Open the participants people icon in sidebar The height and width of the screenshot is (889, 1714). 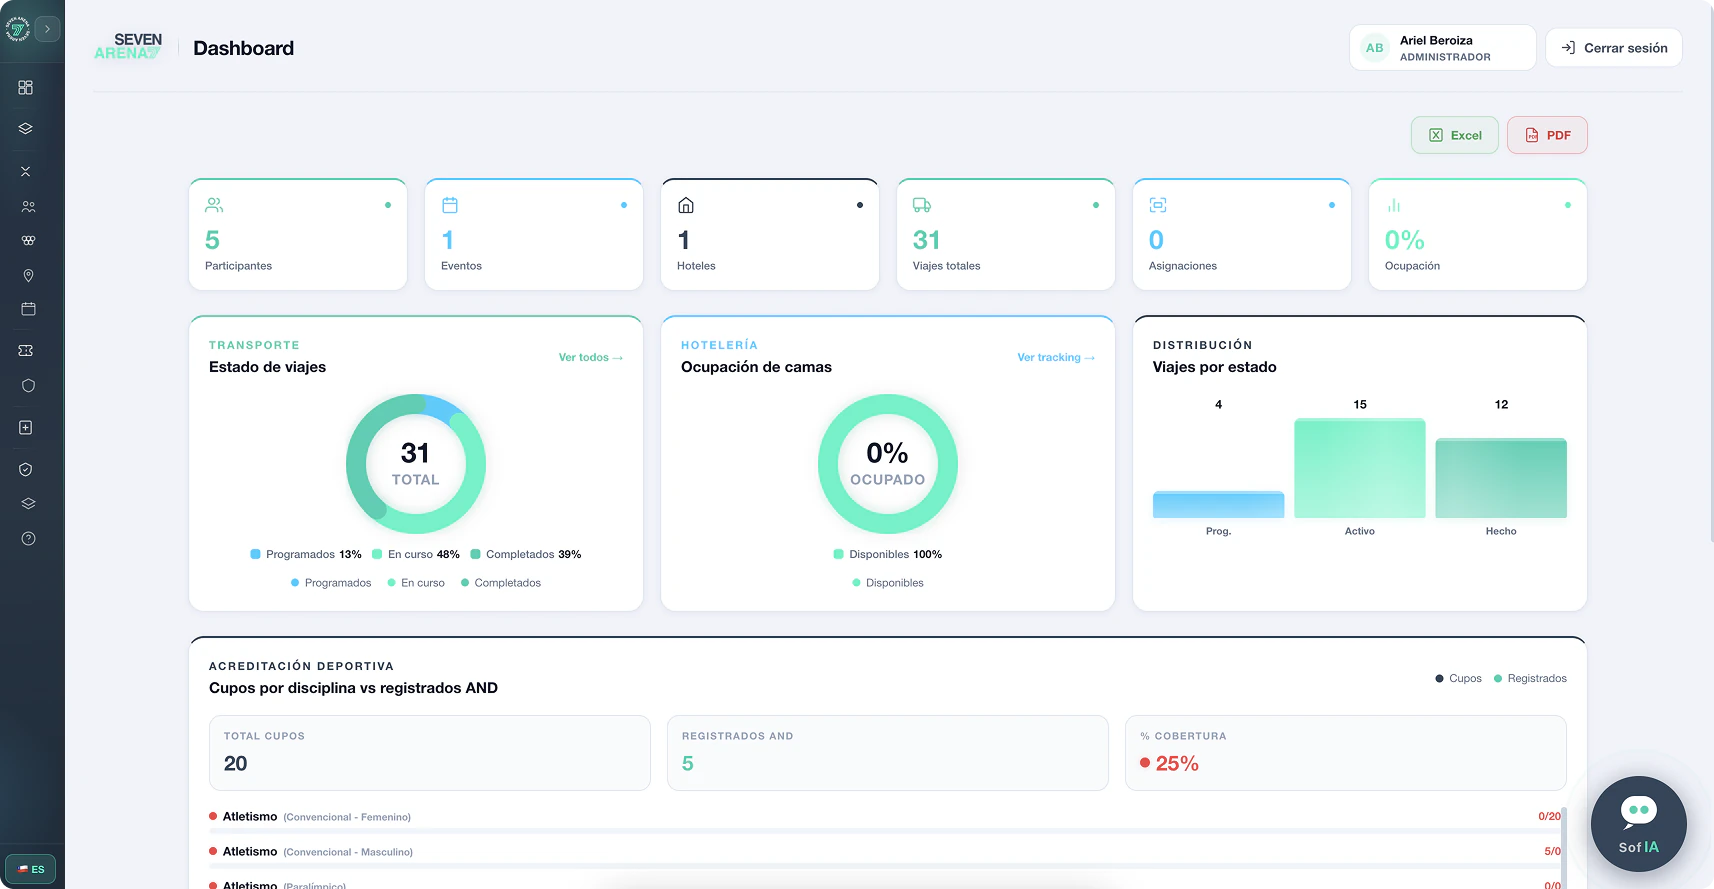(28, 207)
